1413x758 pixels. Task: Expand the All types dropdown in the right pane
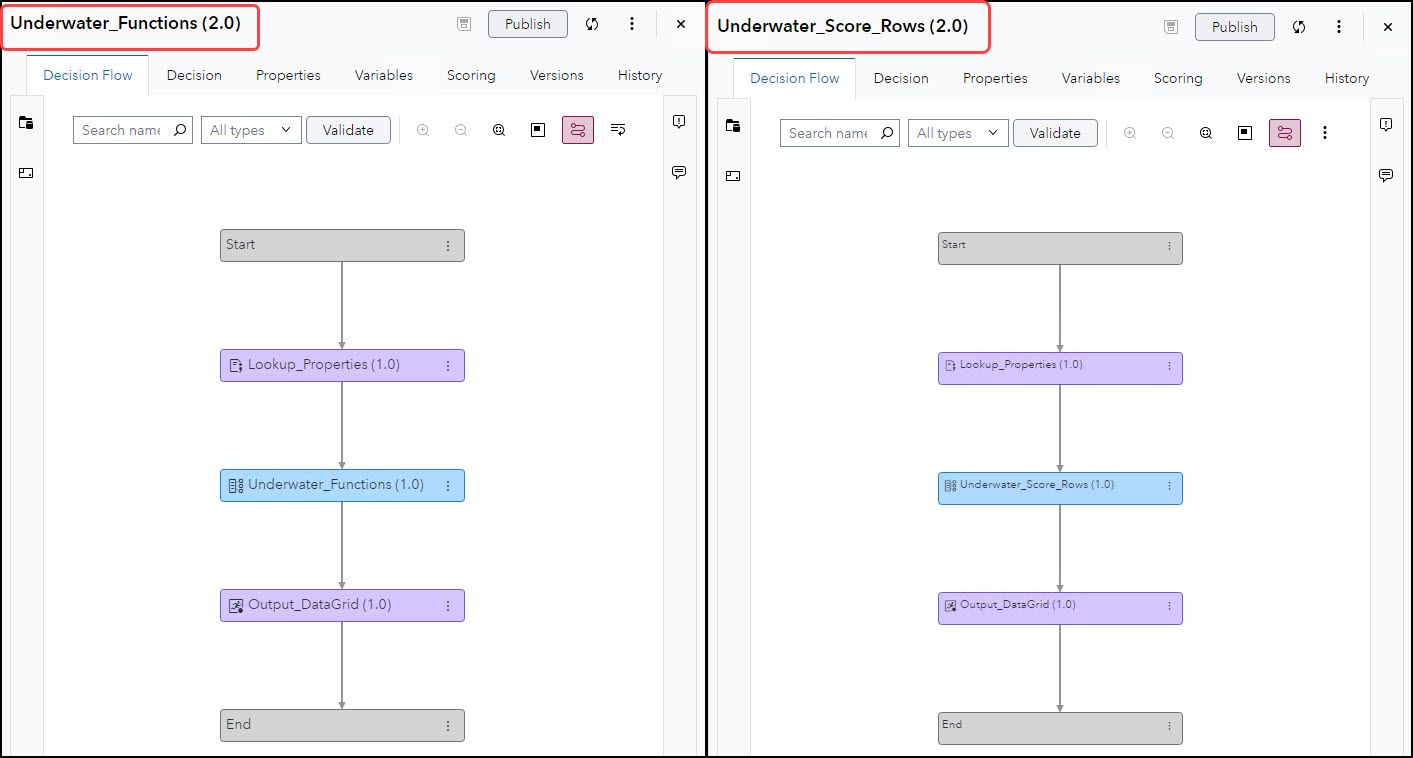tap(957, 132)
